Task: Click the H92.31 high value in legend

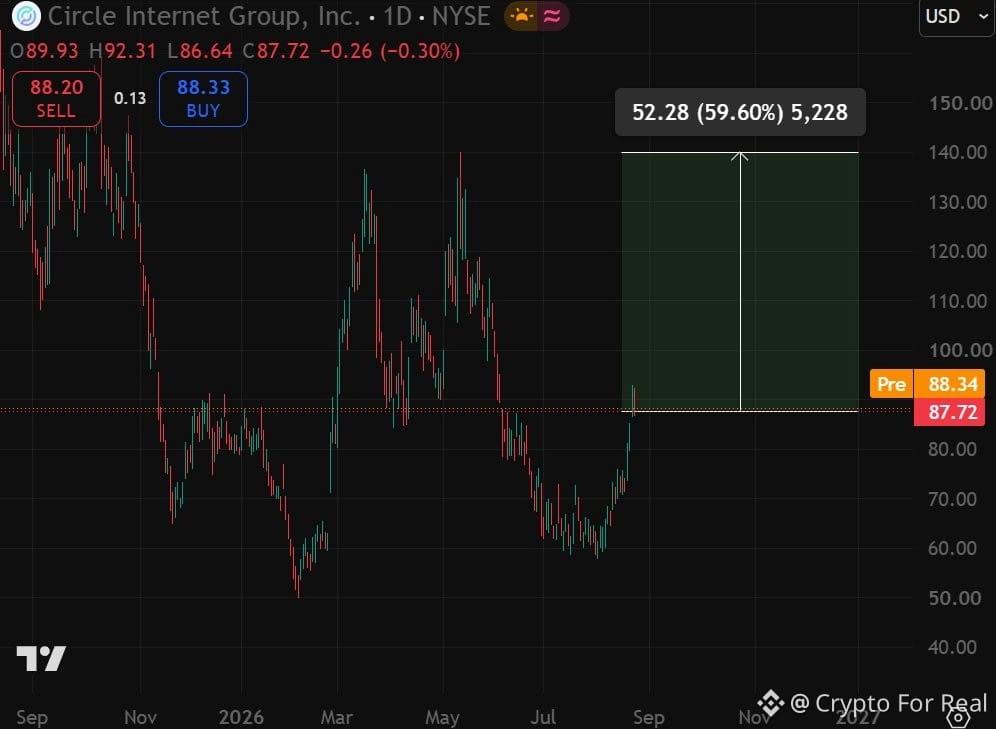Action: click(123, 51)
